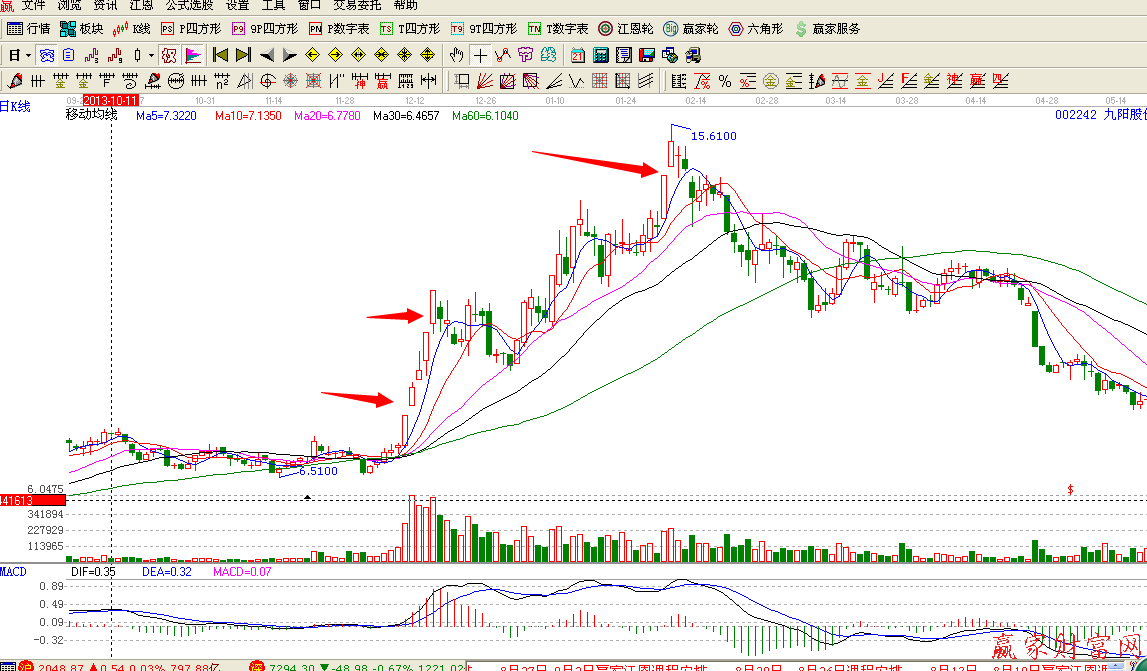Toggle the crosshair cursor tool

point(481,55)
